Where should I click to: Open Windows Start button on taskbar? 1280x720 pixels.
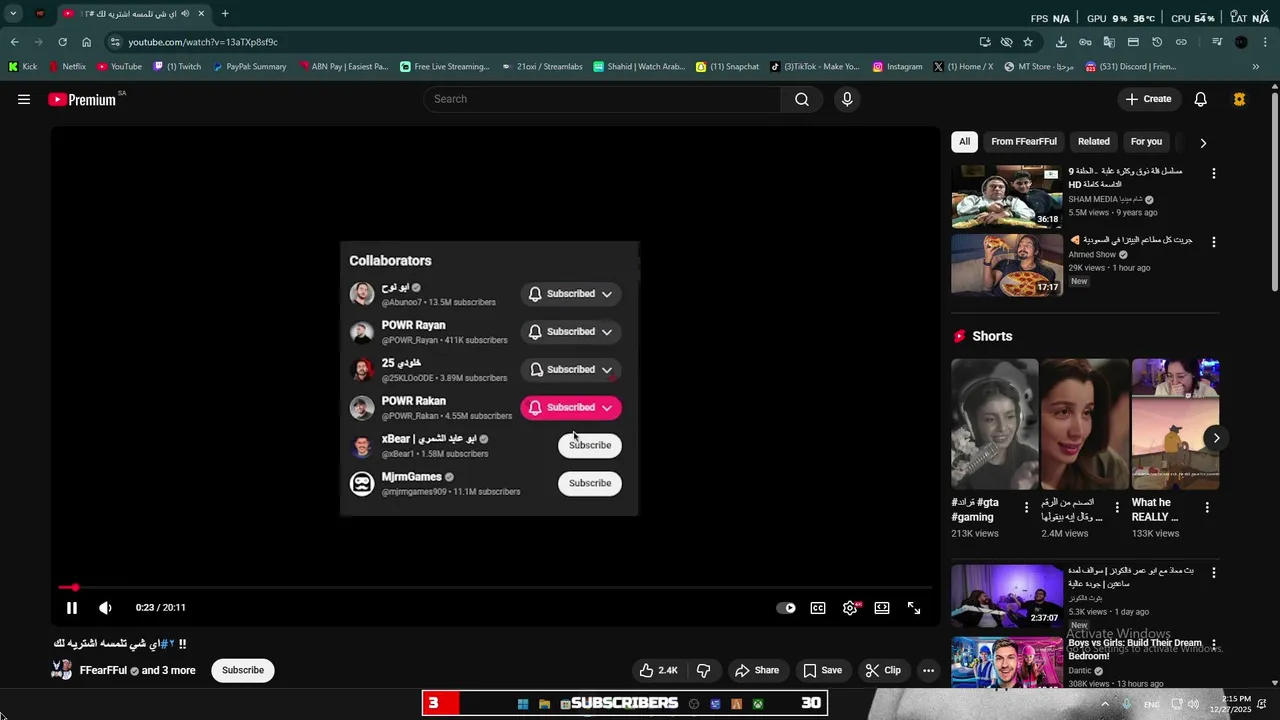click(x=523, y=704)
